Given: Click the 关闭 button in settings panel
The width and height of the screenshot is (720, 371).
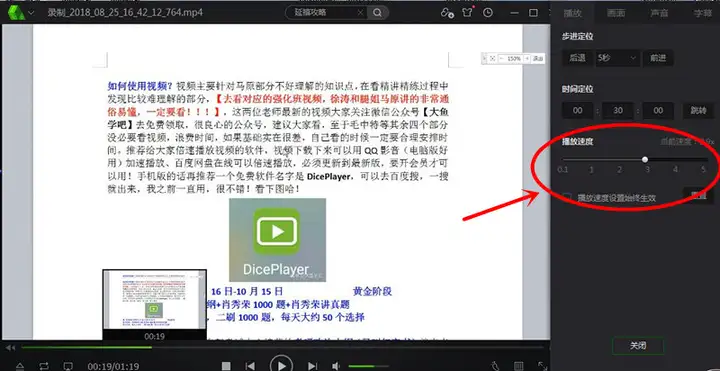Looking at the screenshot, I should pos(638,346).
